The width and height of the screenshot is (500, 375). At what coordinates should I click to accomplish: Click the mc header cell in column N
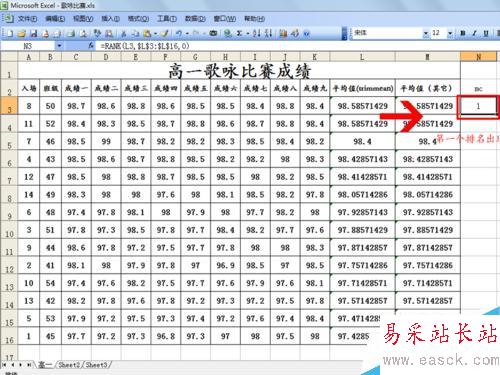pyautogui.click(x=478, y=89)
